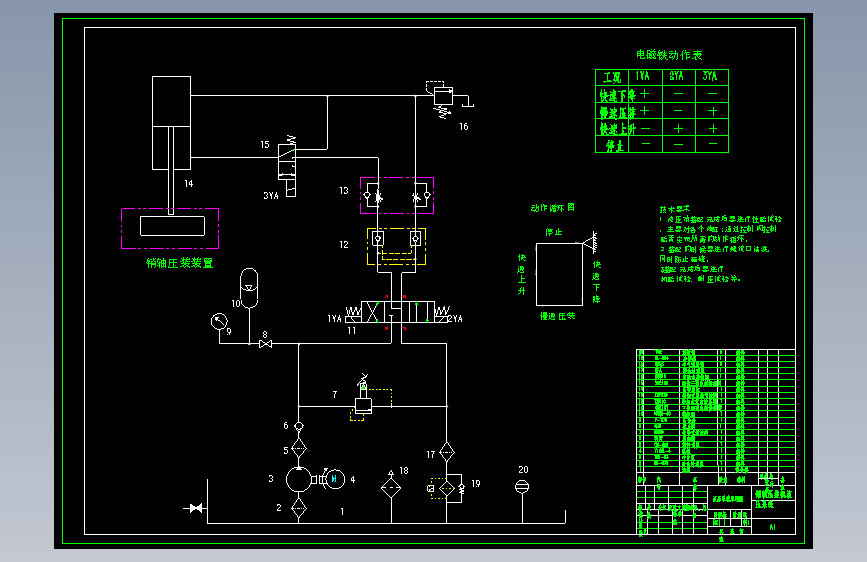Select the white rectangle of the action cycle diagram

point(559,274)
